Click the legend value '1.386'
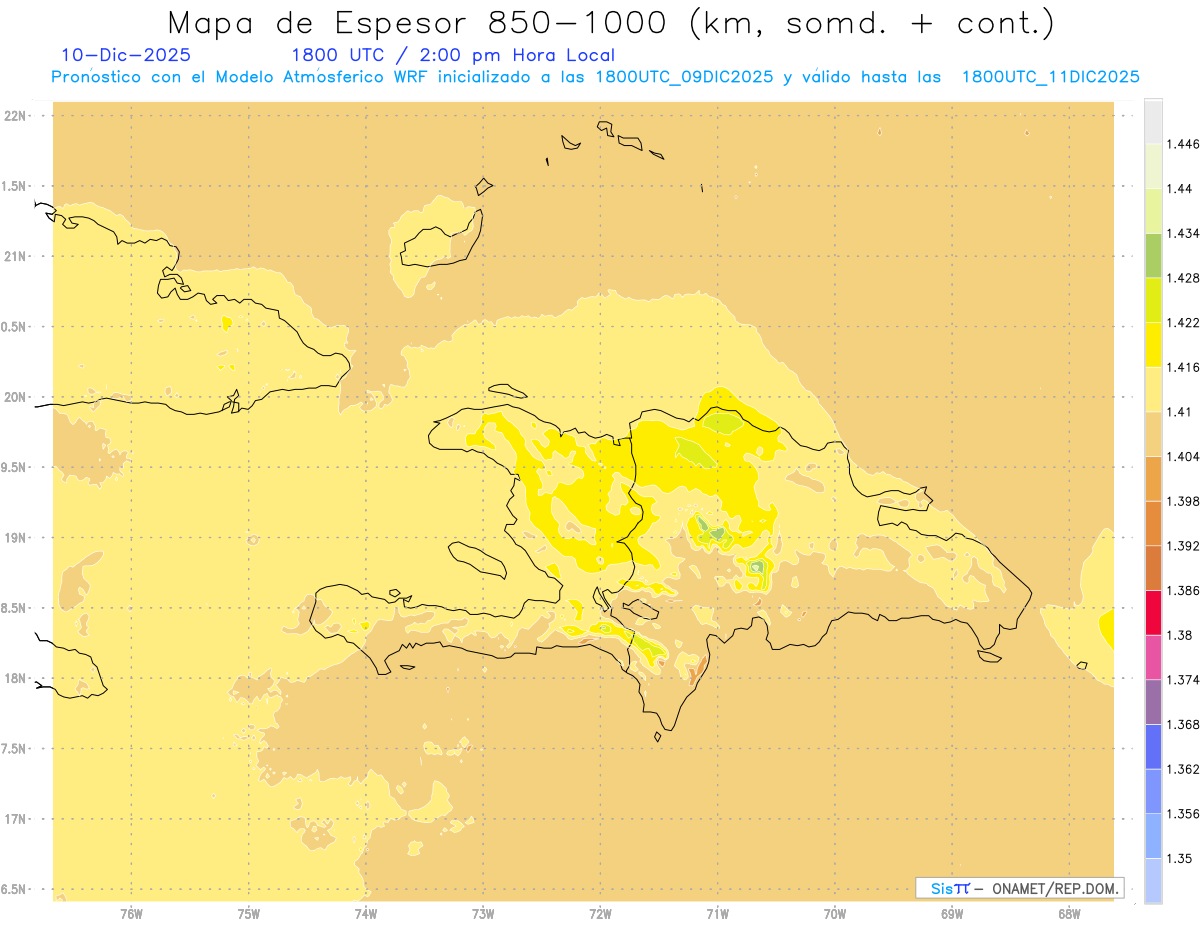The height and width of the screenshot is (927, 1200). pyautogui.click(x=1184, y=591)
